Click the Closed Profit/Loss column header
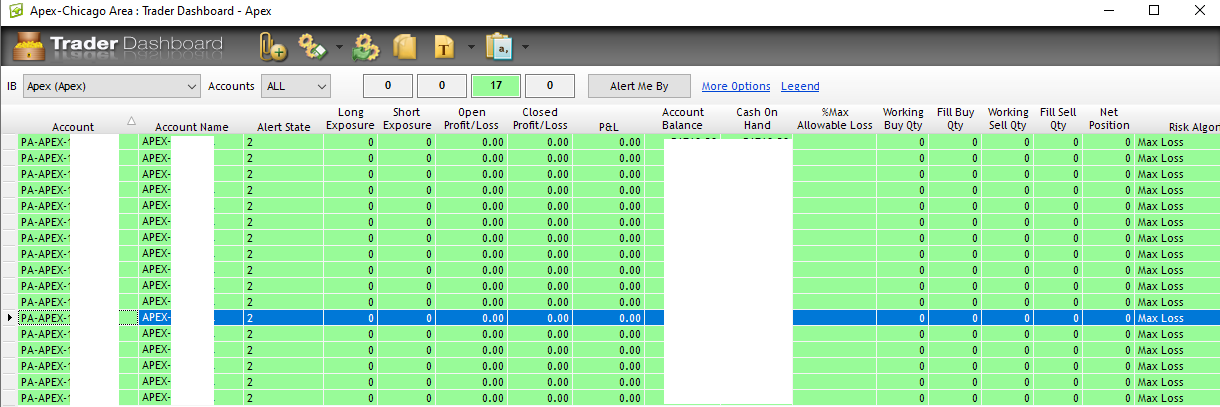The image size is (1220, 407). (540, 119)
